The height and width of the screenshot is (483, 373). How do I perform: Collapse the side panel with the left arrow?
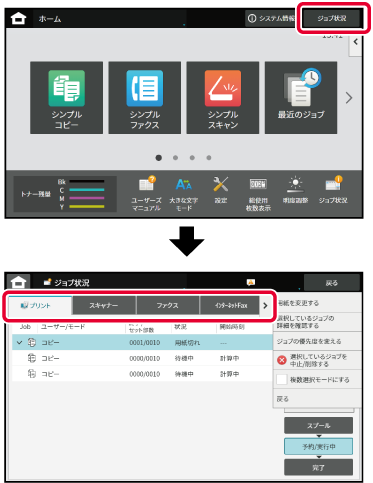(x=355, y=42)
